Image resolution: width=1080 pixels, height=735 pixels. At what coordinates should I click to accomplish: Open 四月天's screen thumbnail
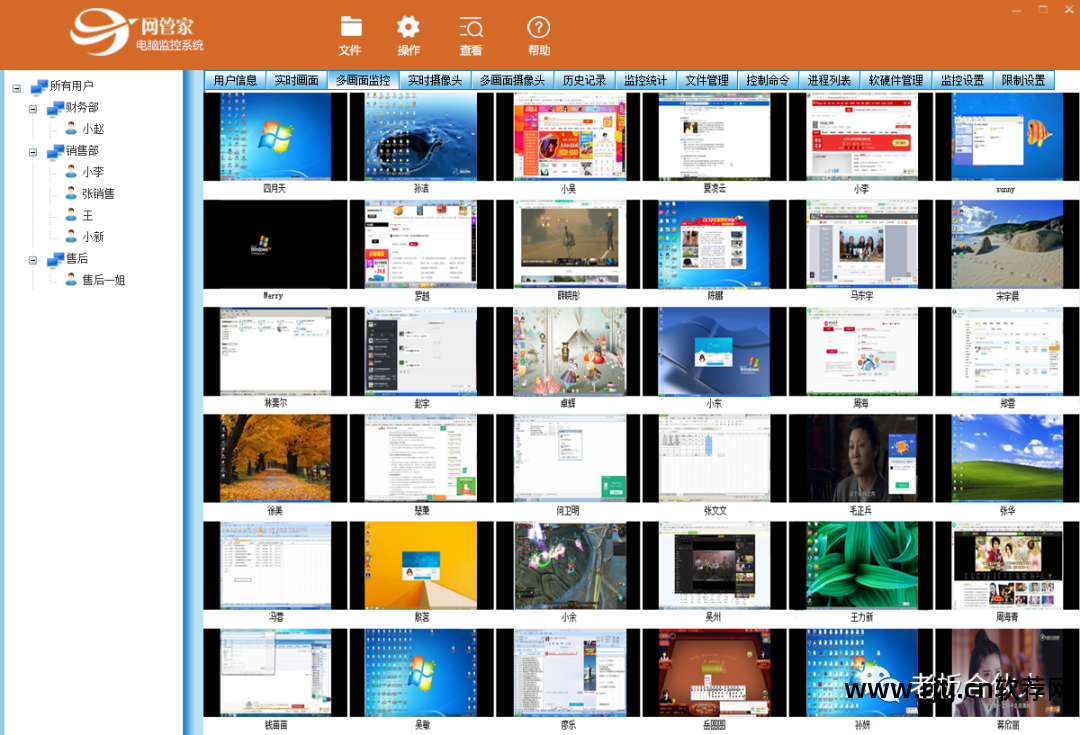click(276, 136)
